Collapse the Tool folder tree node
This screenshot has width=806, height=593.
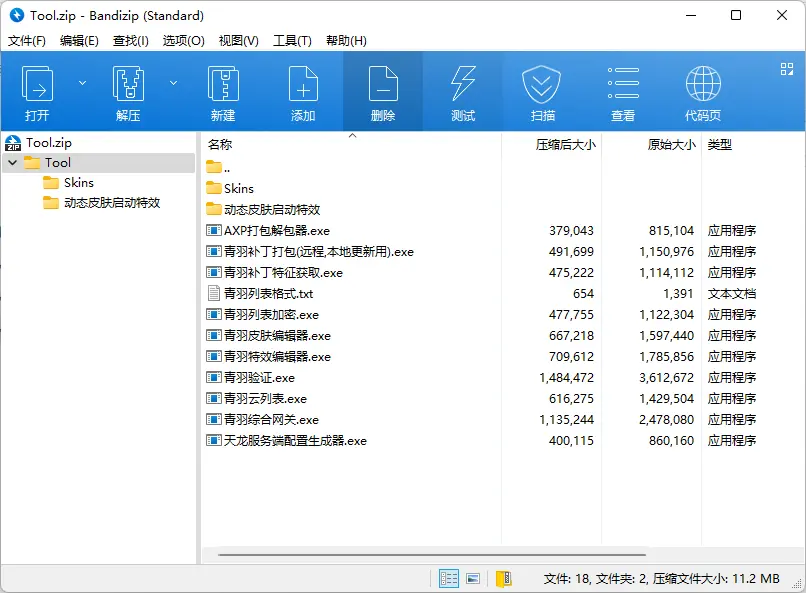coord(13,163)
